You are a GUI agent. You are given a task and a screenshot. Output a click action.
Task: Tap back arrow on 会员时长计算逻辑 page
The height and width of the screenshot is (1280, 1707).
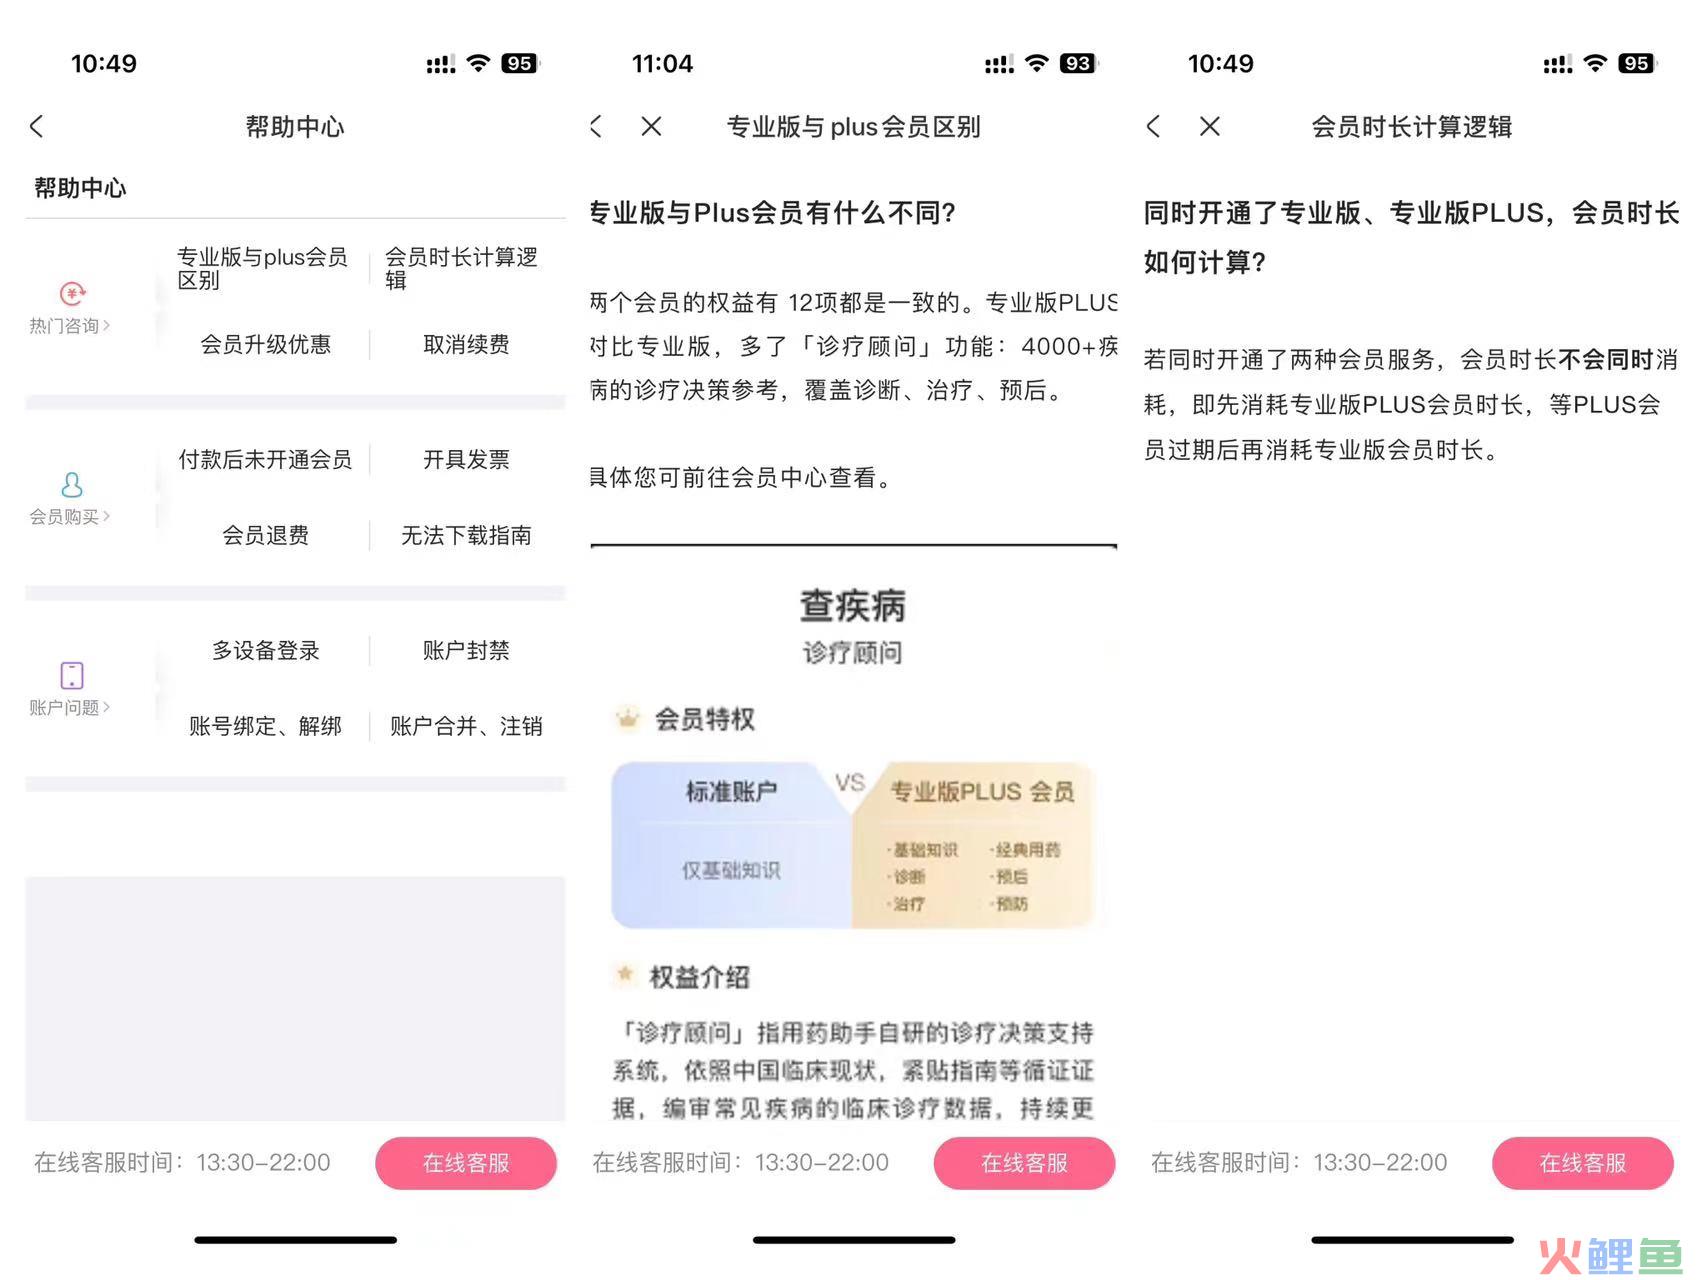(x=1153, y=126)
